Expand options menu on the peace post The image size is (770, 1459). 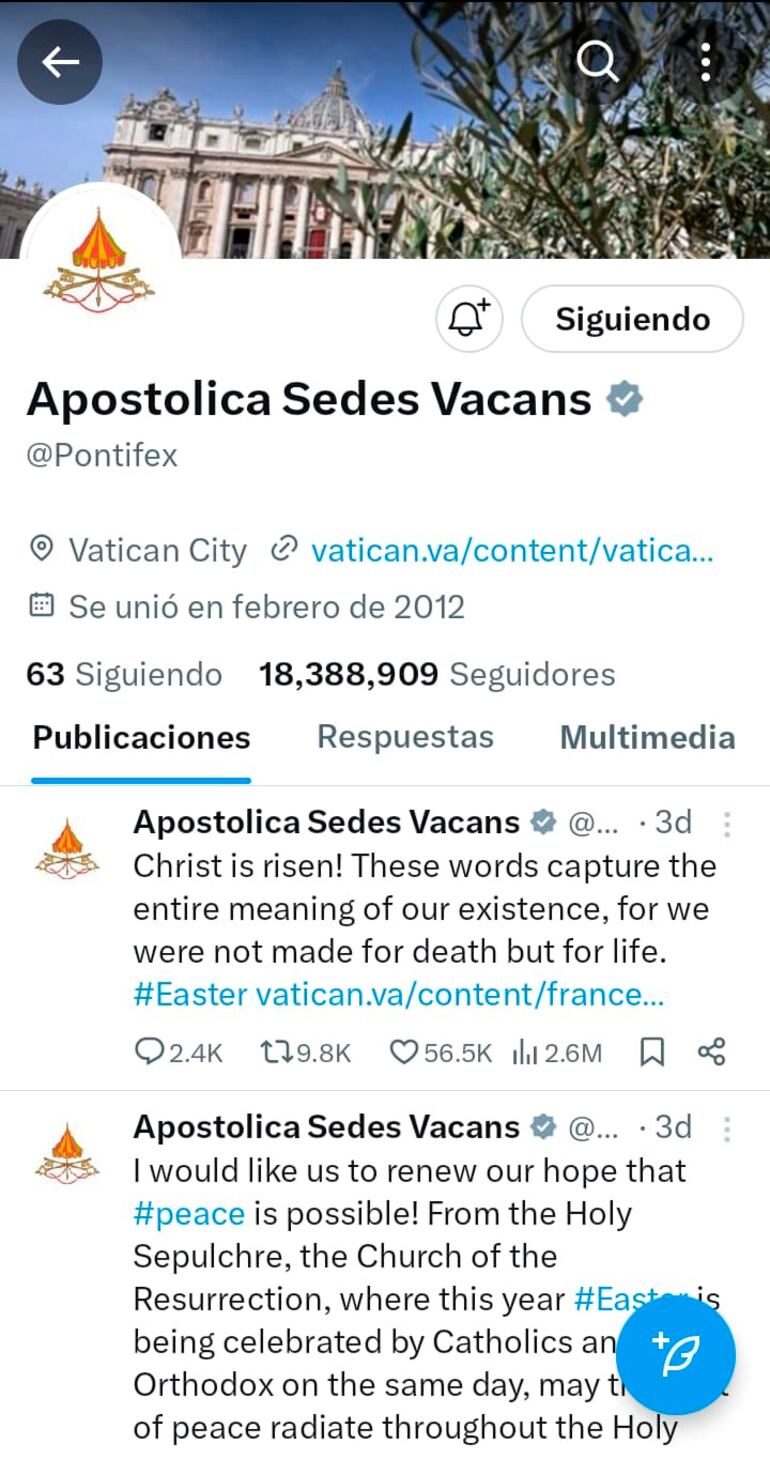pos(727,1129)
